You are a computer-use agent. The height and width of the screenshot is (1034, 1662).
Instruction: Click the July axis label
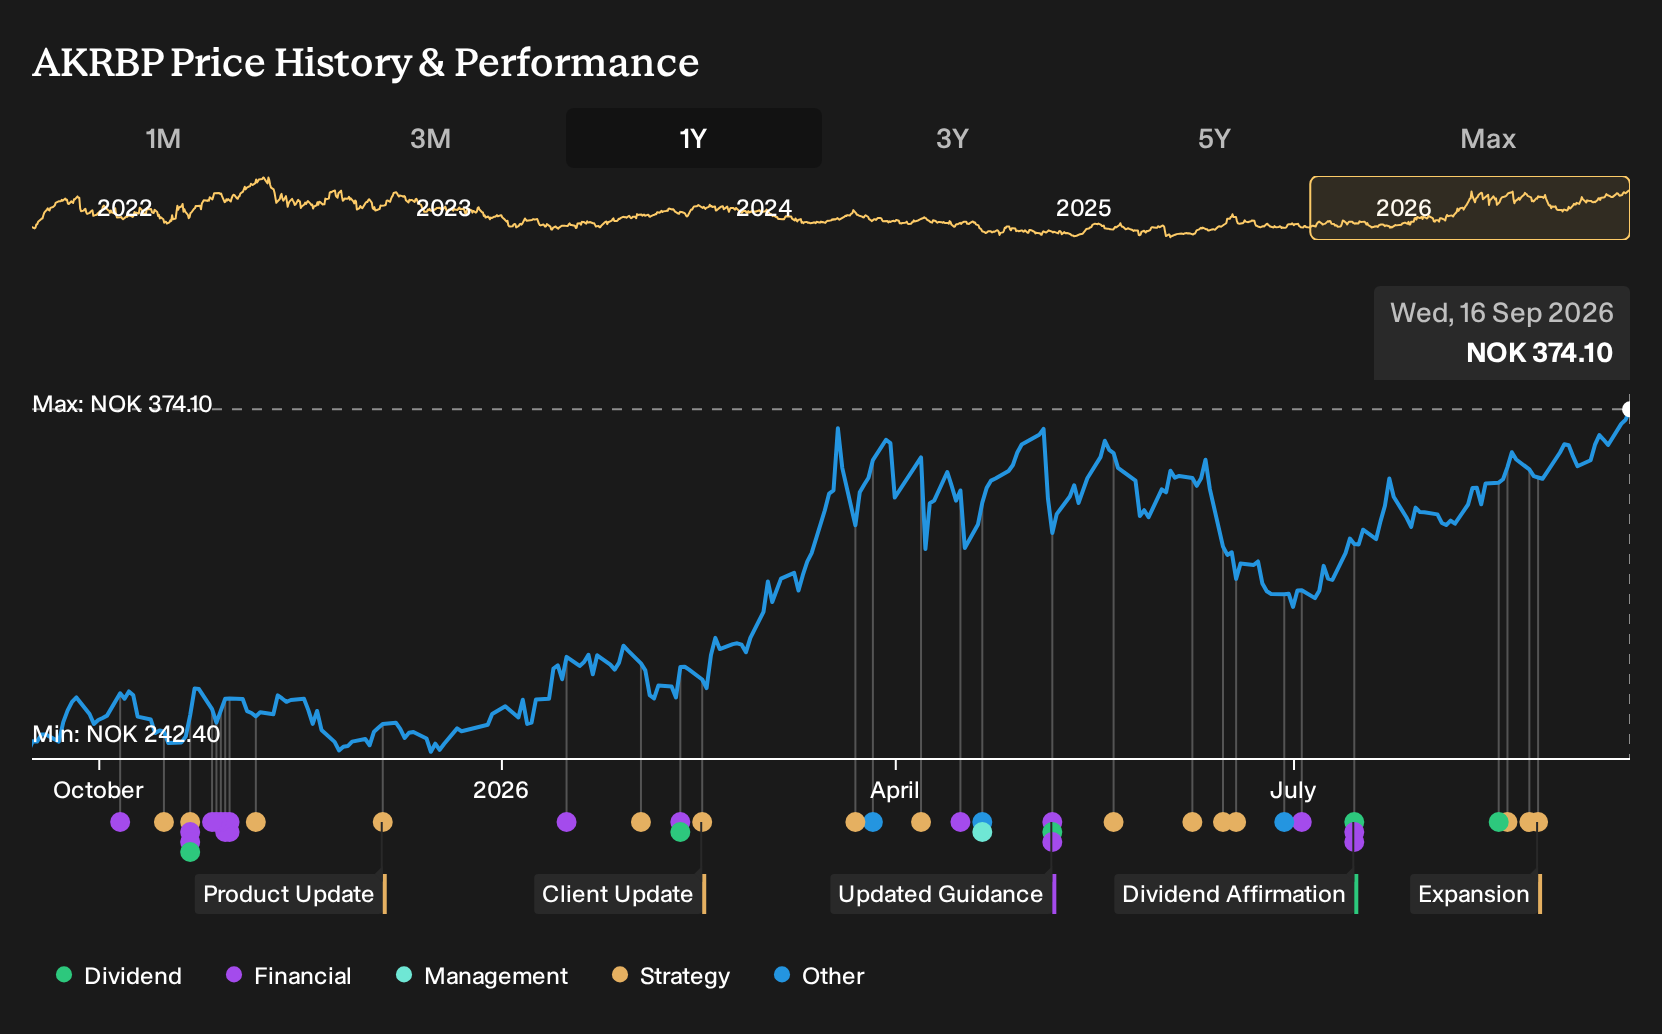pyautogui.click(x=1293, y=790)
